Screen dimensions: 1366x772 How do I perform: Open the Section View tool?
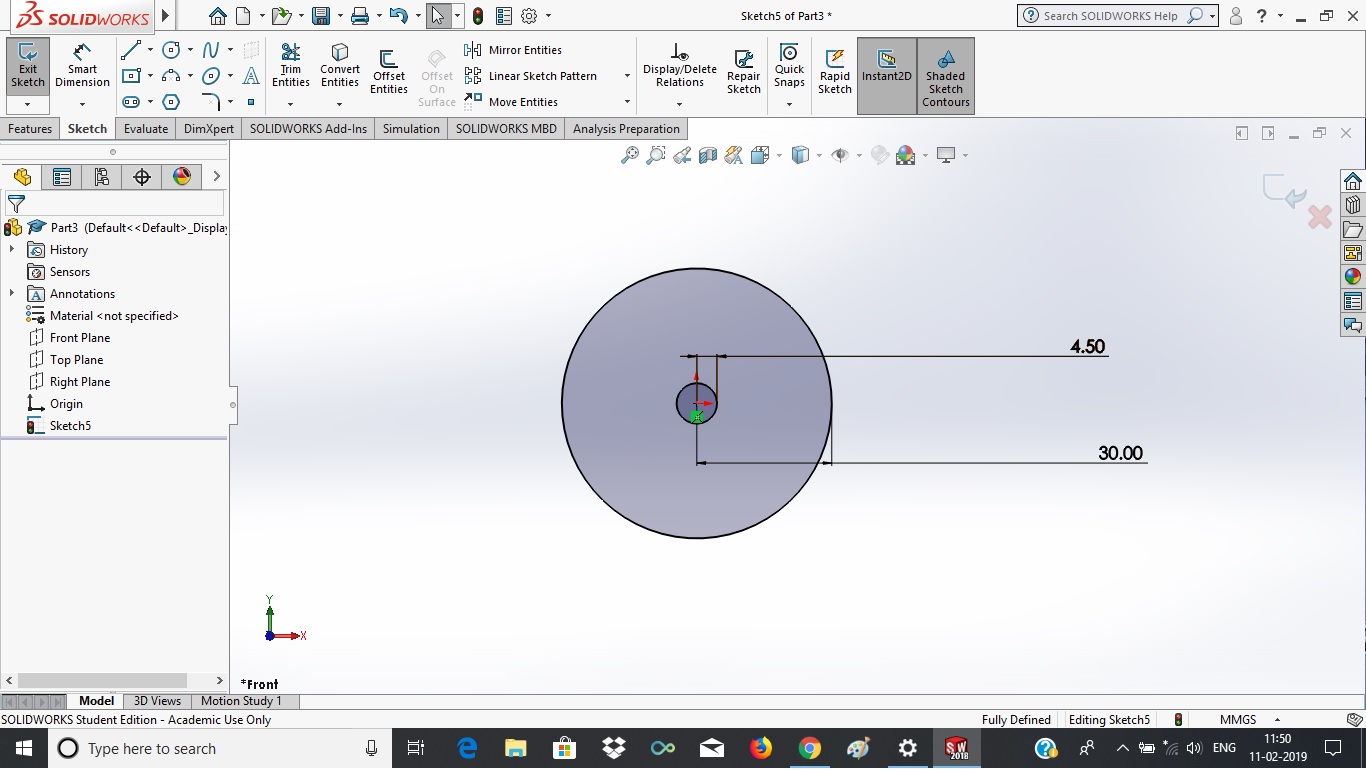click(x=708, y=155)
